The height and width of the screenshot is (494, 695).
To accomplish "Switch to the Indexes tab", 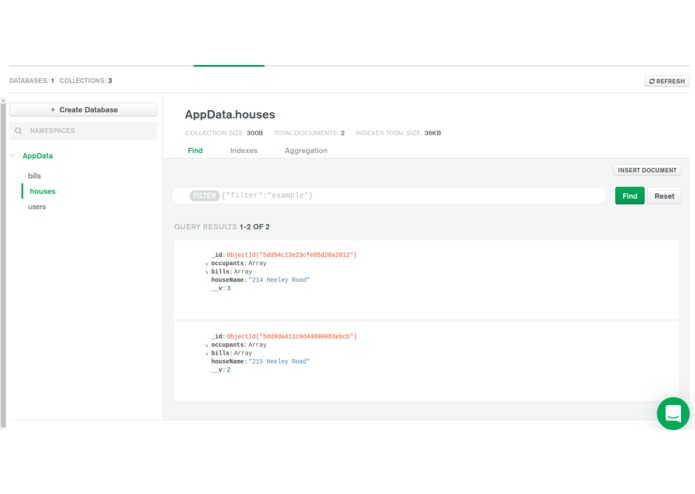I will point(243,151).
